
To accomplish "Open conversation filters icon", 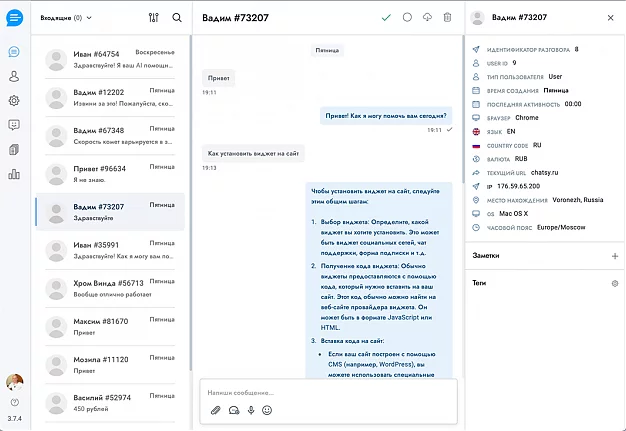I will tap(153, 17).
